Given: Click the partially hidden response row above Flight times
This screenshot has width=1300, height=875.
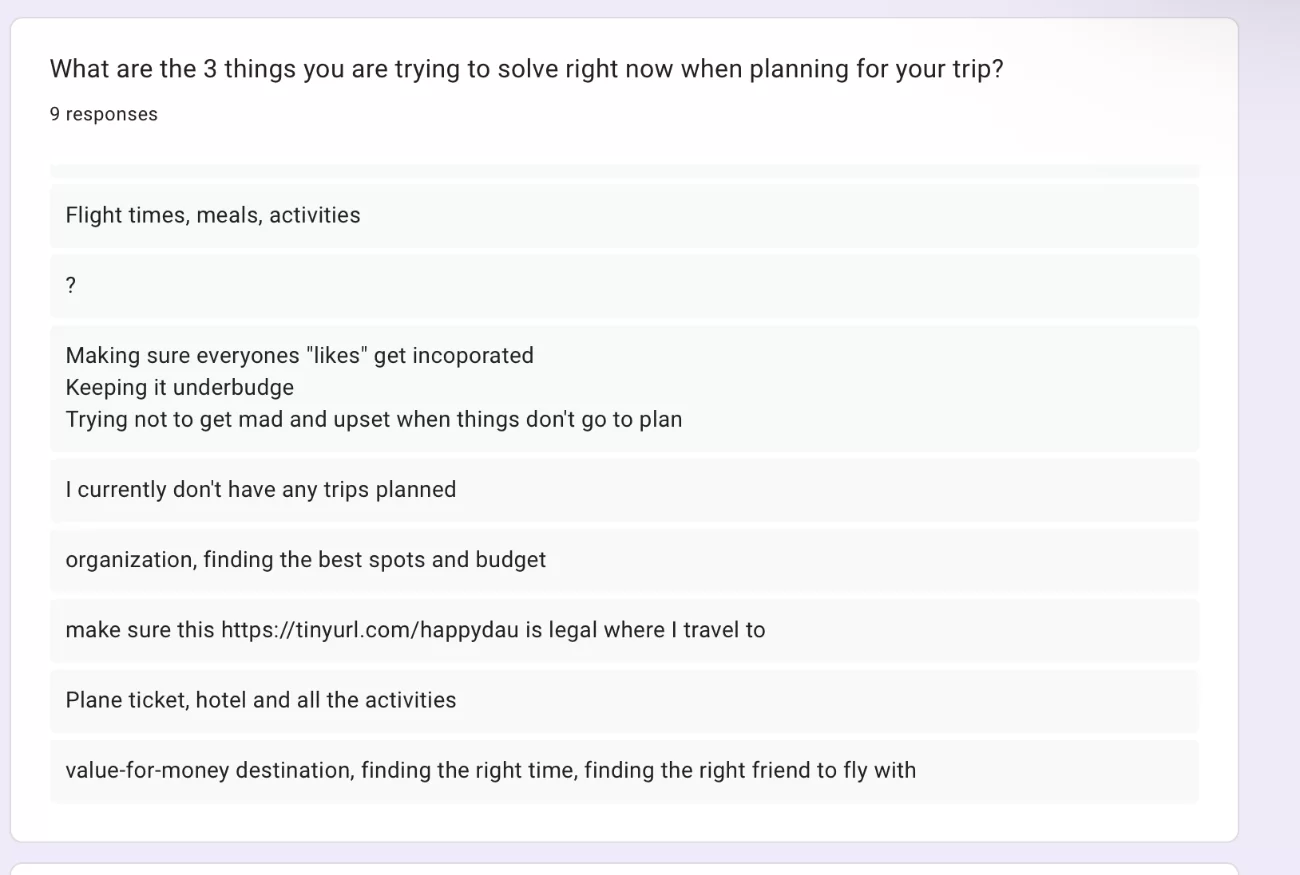Looking at the screenshot, I should [624, 171].
